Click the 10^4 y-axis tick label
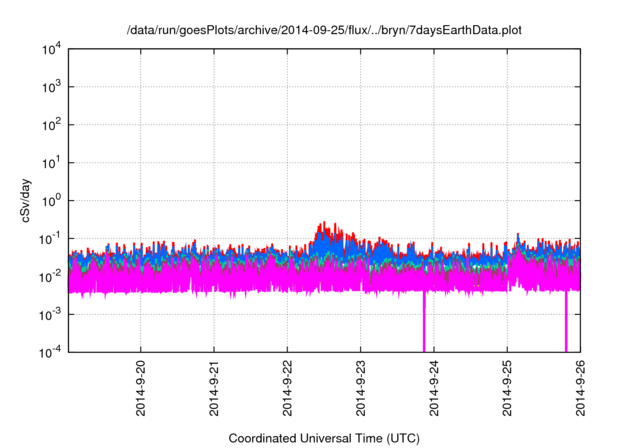The height and width of the screenshot is (448, 640). pyautogui.click(x=51, y=49)
